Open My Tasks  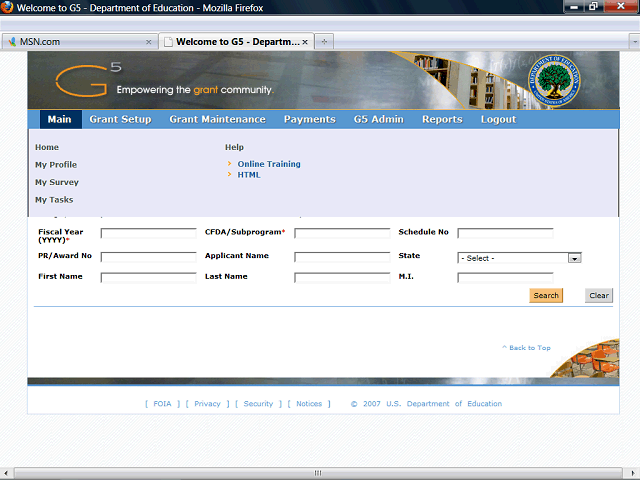54,200
